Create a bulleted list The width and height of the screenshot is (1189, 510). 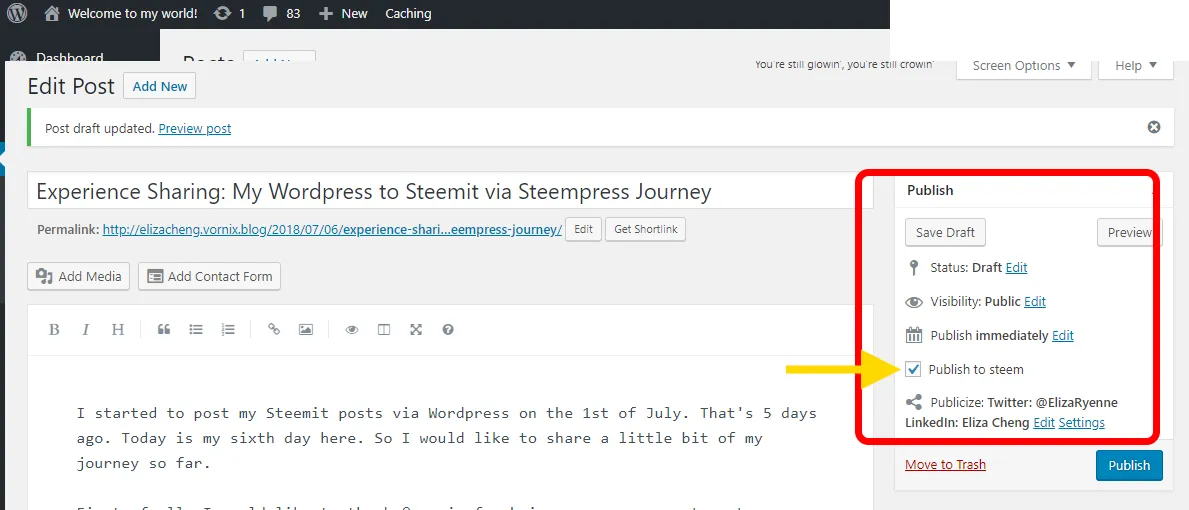tap(196, 330)
